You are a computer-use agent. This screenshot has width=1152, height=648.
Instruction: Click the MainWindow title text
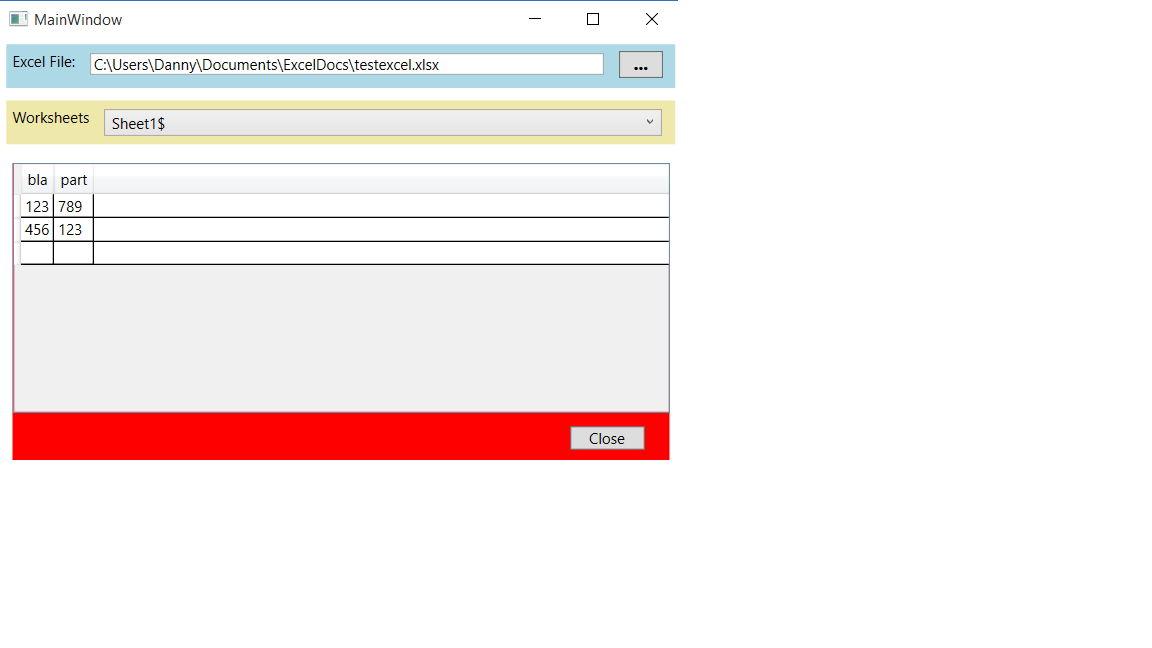[x=78, y=20]
